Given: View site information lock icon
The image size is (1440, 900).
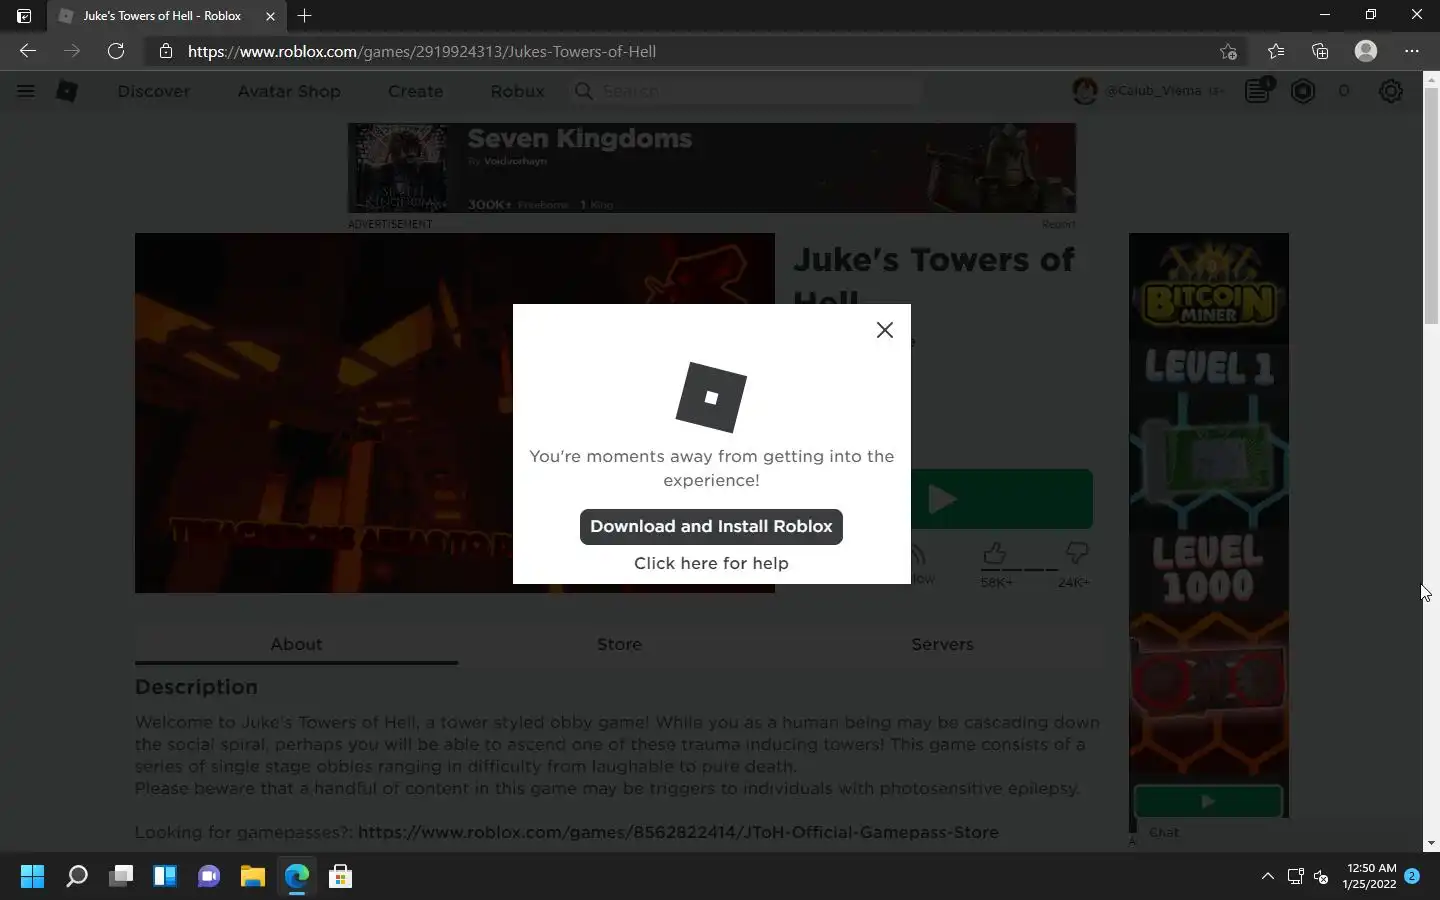Looking at the screenshot, I should 166,51.
